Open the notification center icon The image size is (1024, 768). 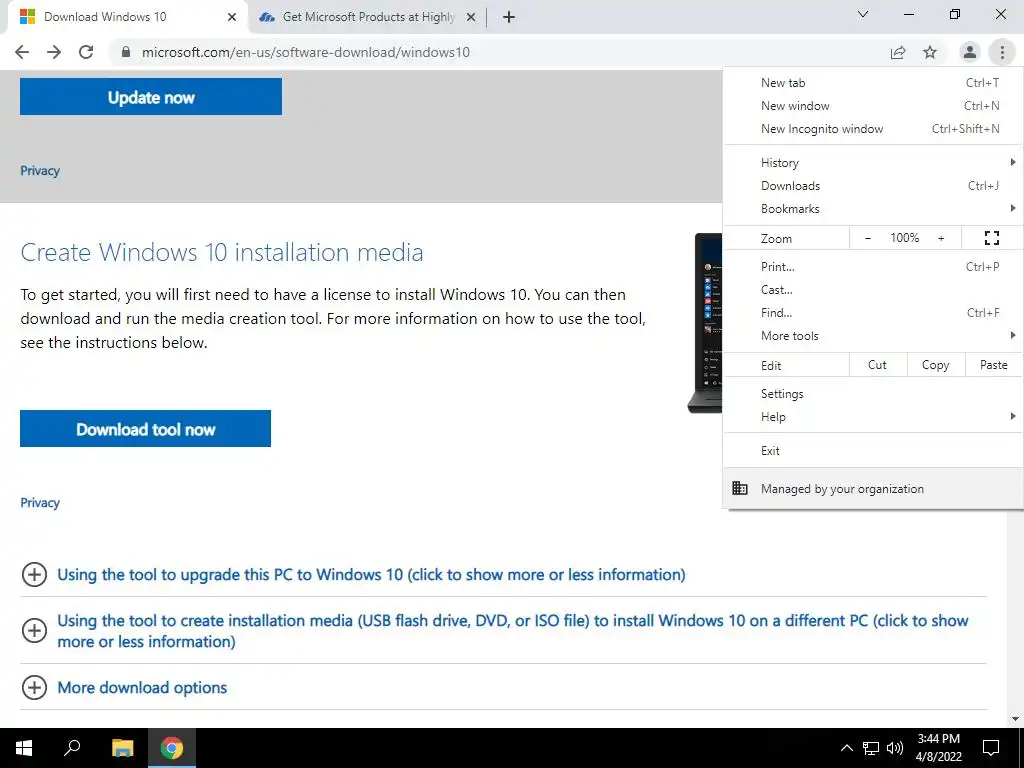click(991, 748)
